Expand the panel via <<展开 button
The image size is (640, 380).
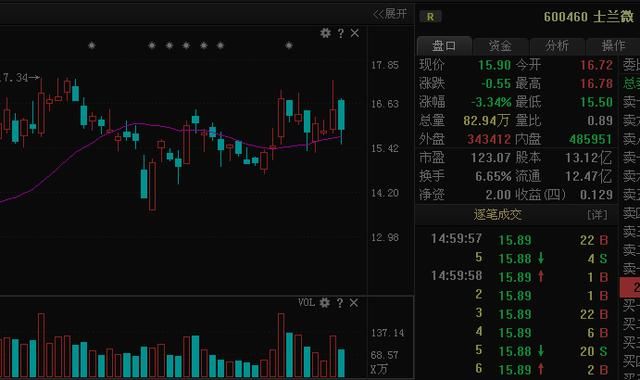pos(390,14)
